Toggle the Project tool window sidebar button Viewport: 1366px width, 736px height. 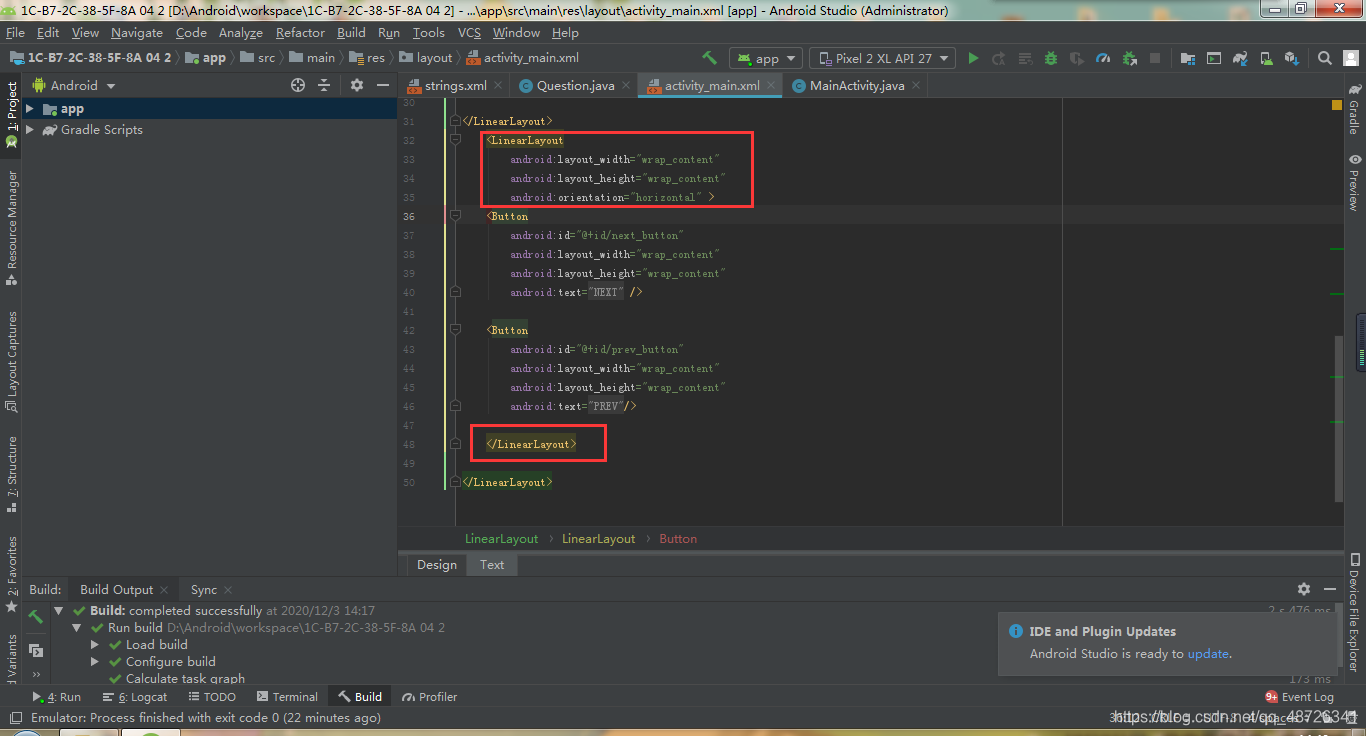point(11,114)
